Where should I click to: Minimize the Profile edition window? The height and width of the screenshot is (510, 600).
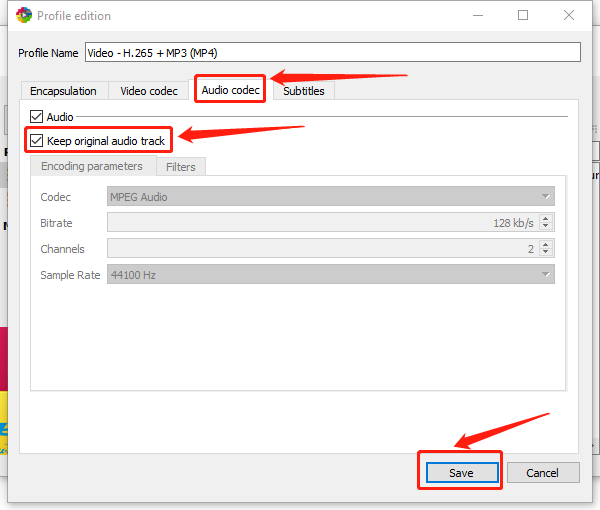coord(478,15)
